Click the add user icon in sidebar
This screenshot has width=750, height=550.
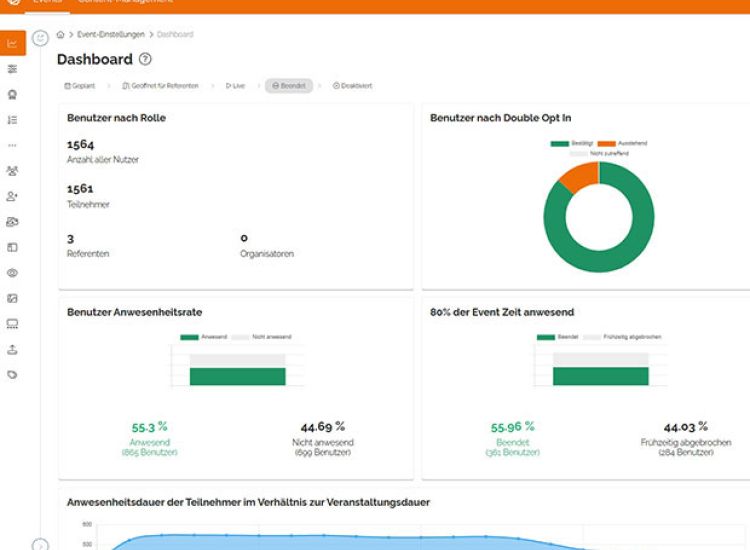coord(12,196)
